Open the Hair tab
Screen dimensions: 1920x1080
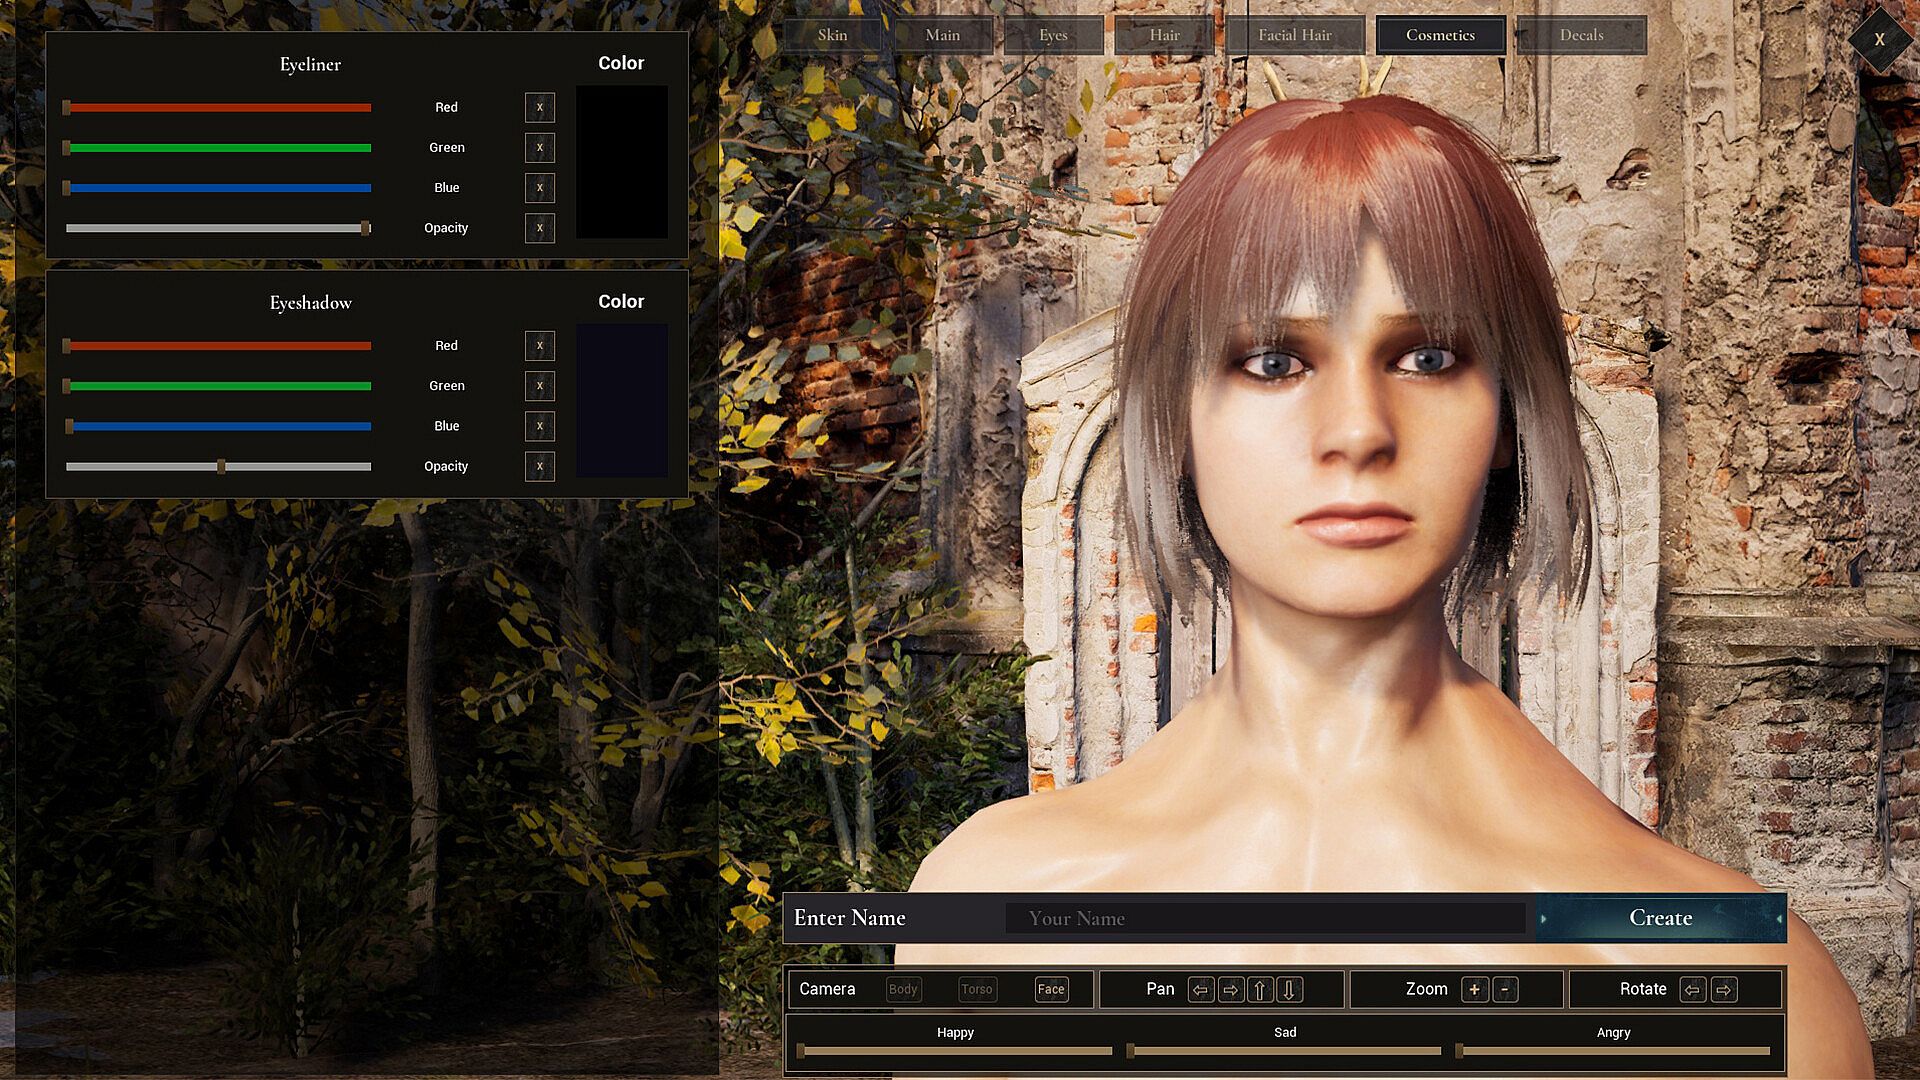click(x=1164, y=35)
